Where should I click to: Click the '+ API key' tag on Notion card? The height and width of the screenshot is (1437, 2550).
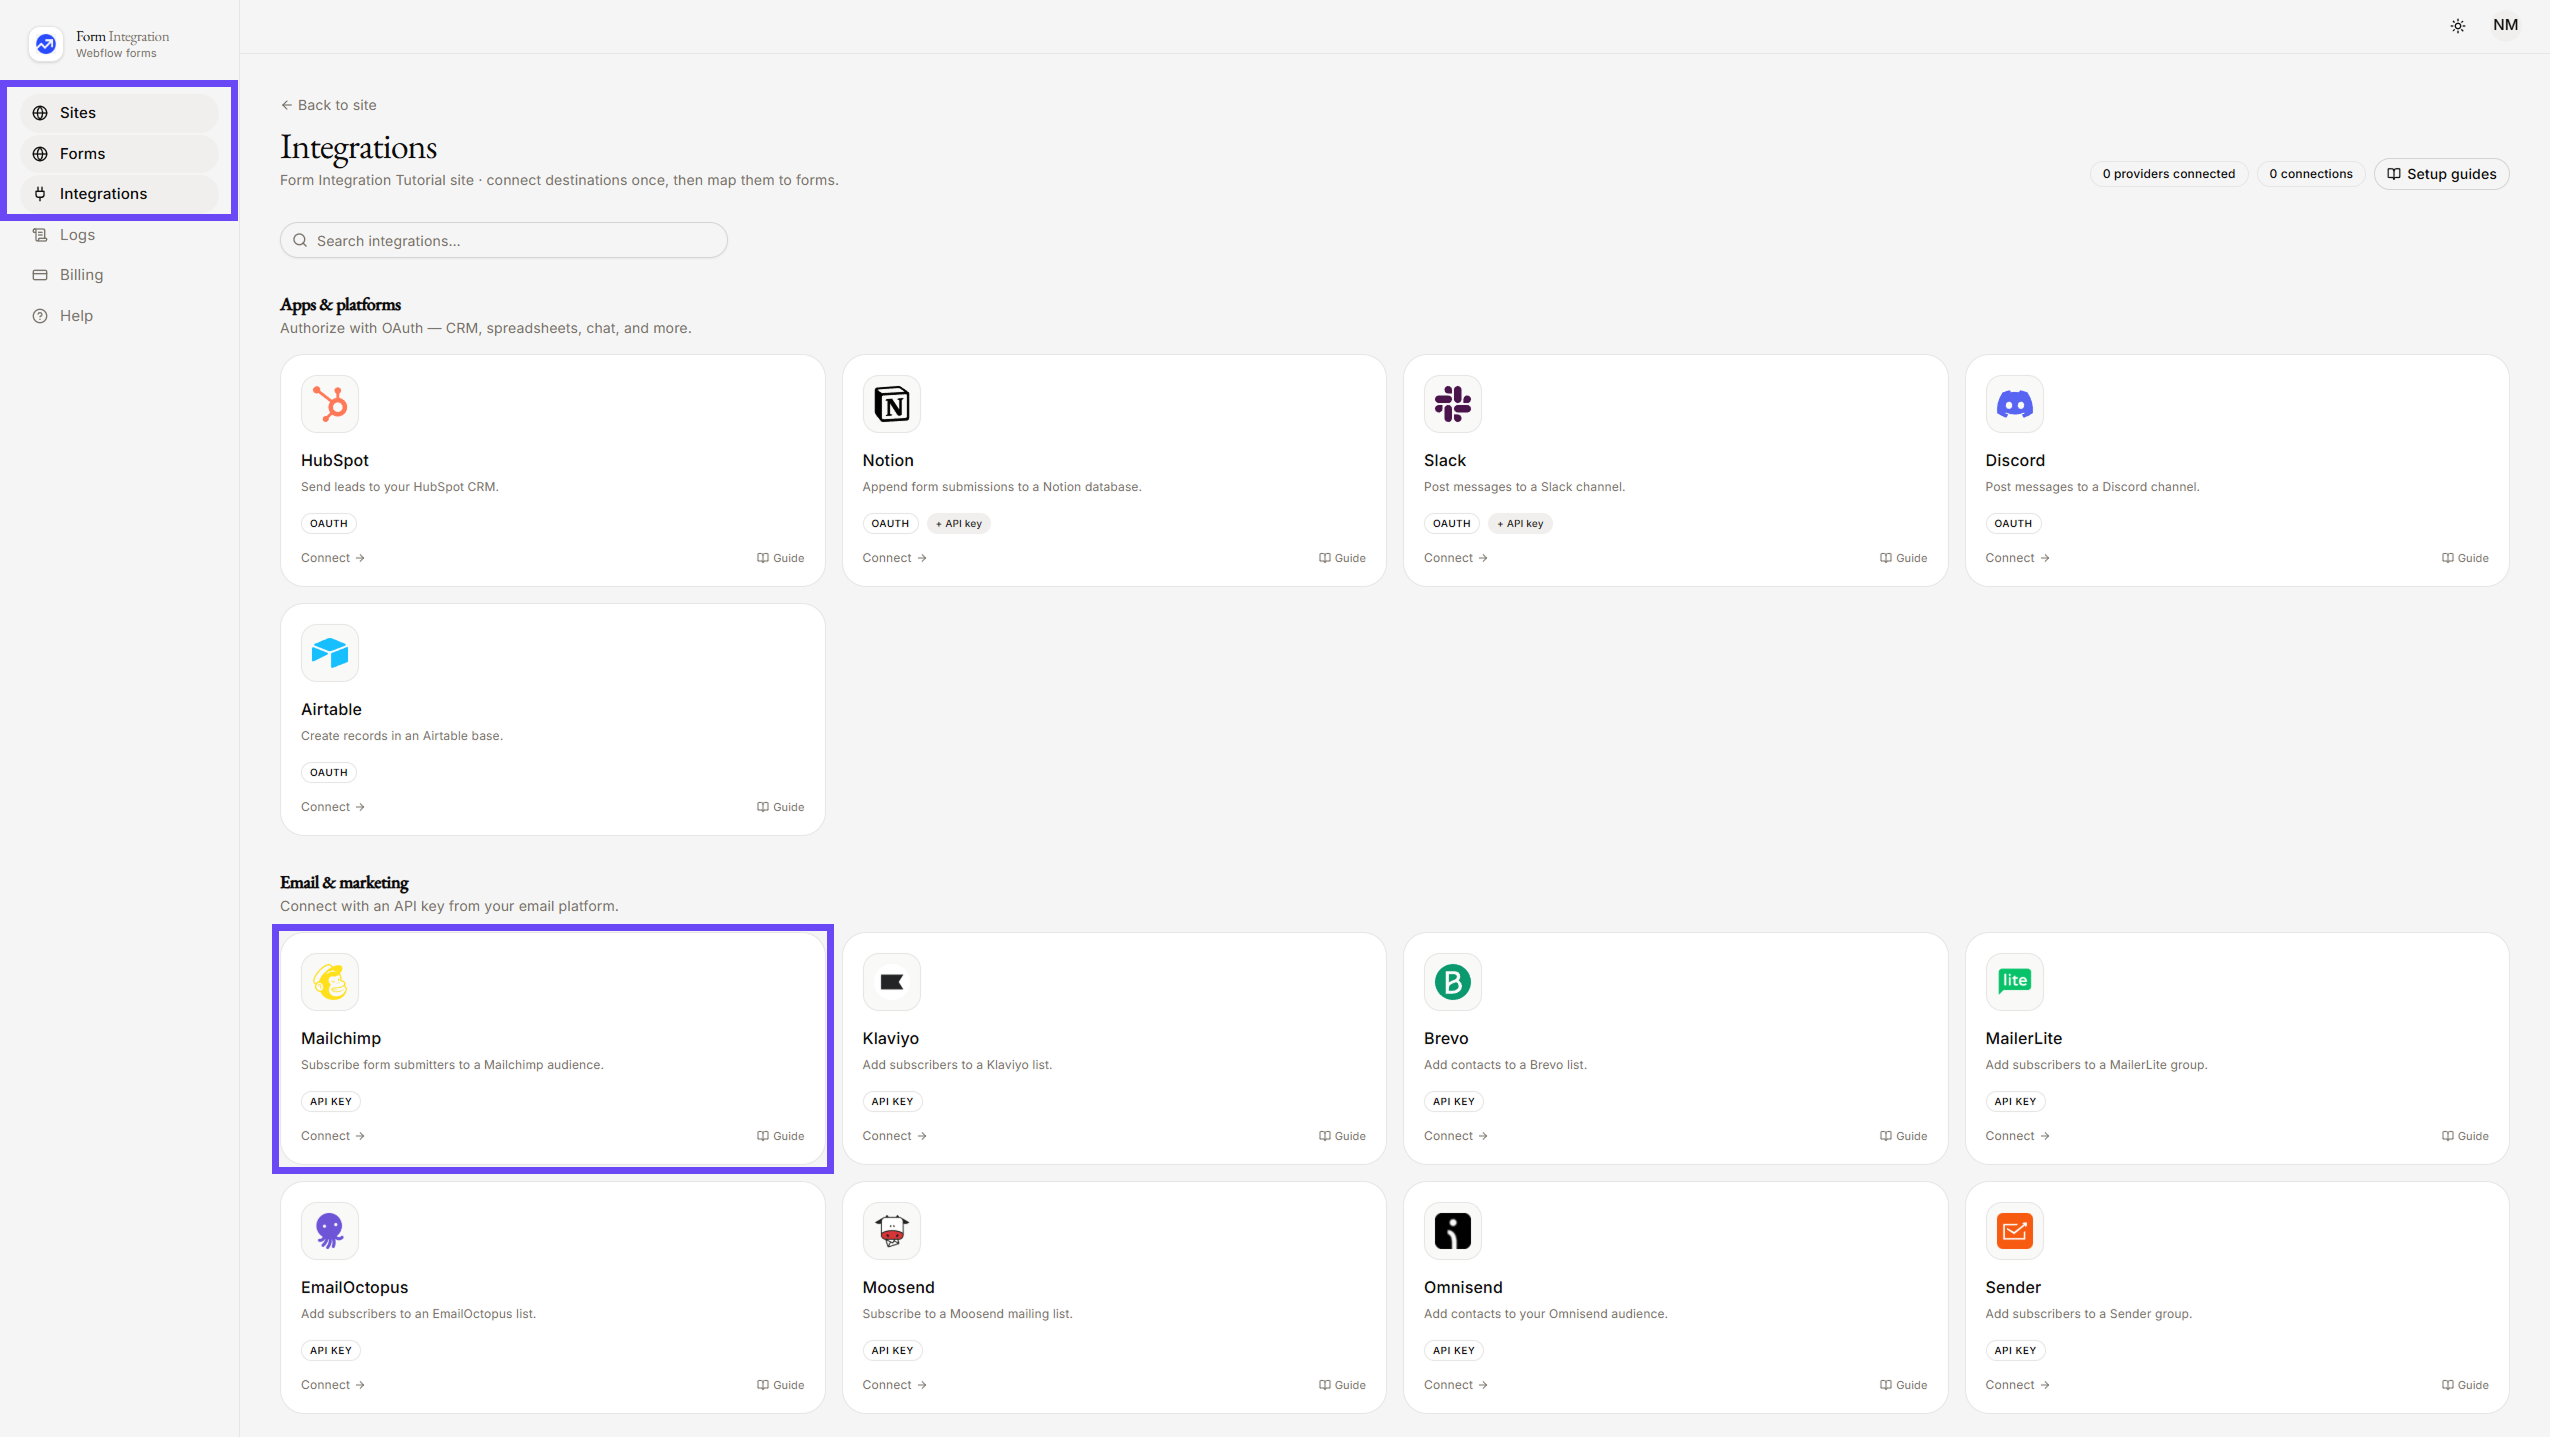(x=959, y=524)
